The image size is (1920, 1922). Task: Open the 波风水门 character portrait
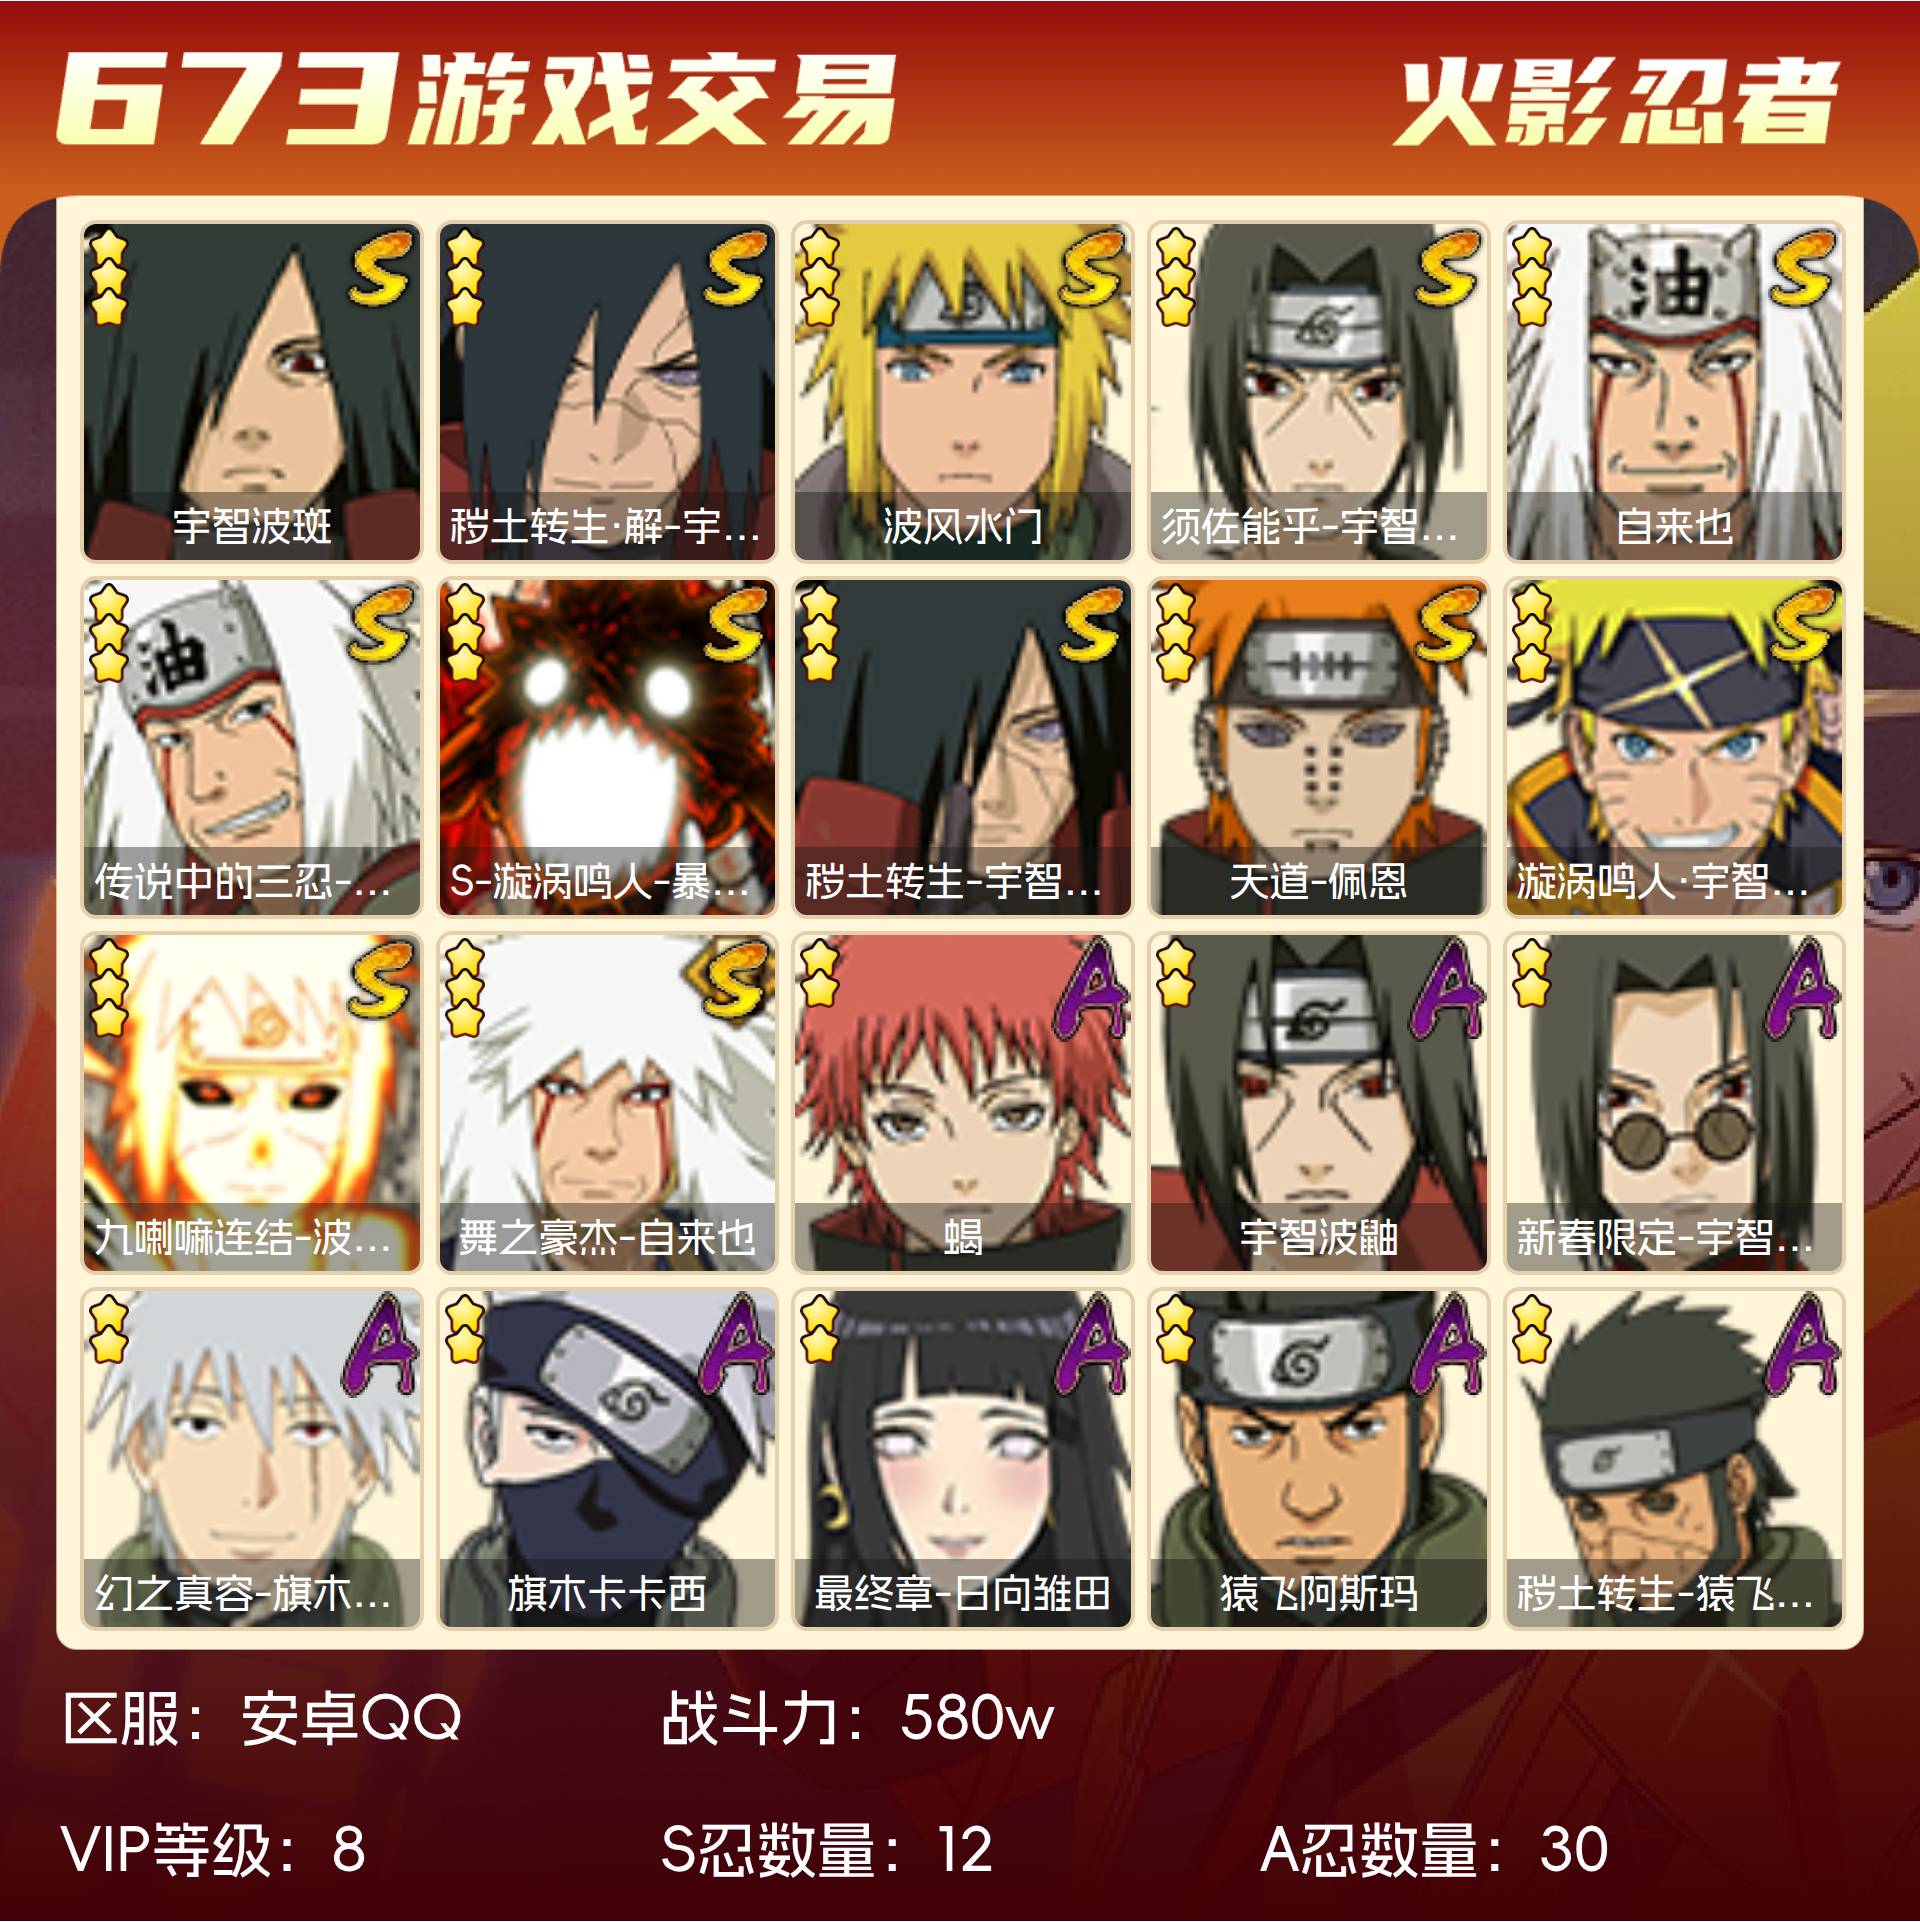click(x=962, y=391)
